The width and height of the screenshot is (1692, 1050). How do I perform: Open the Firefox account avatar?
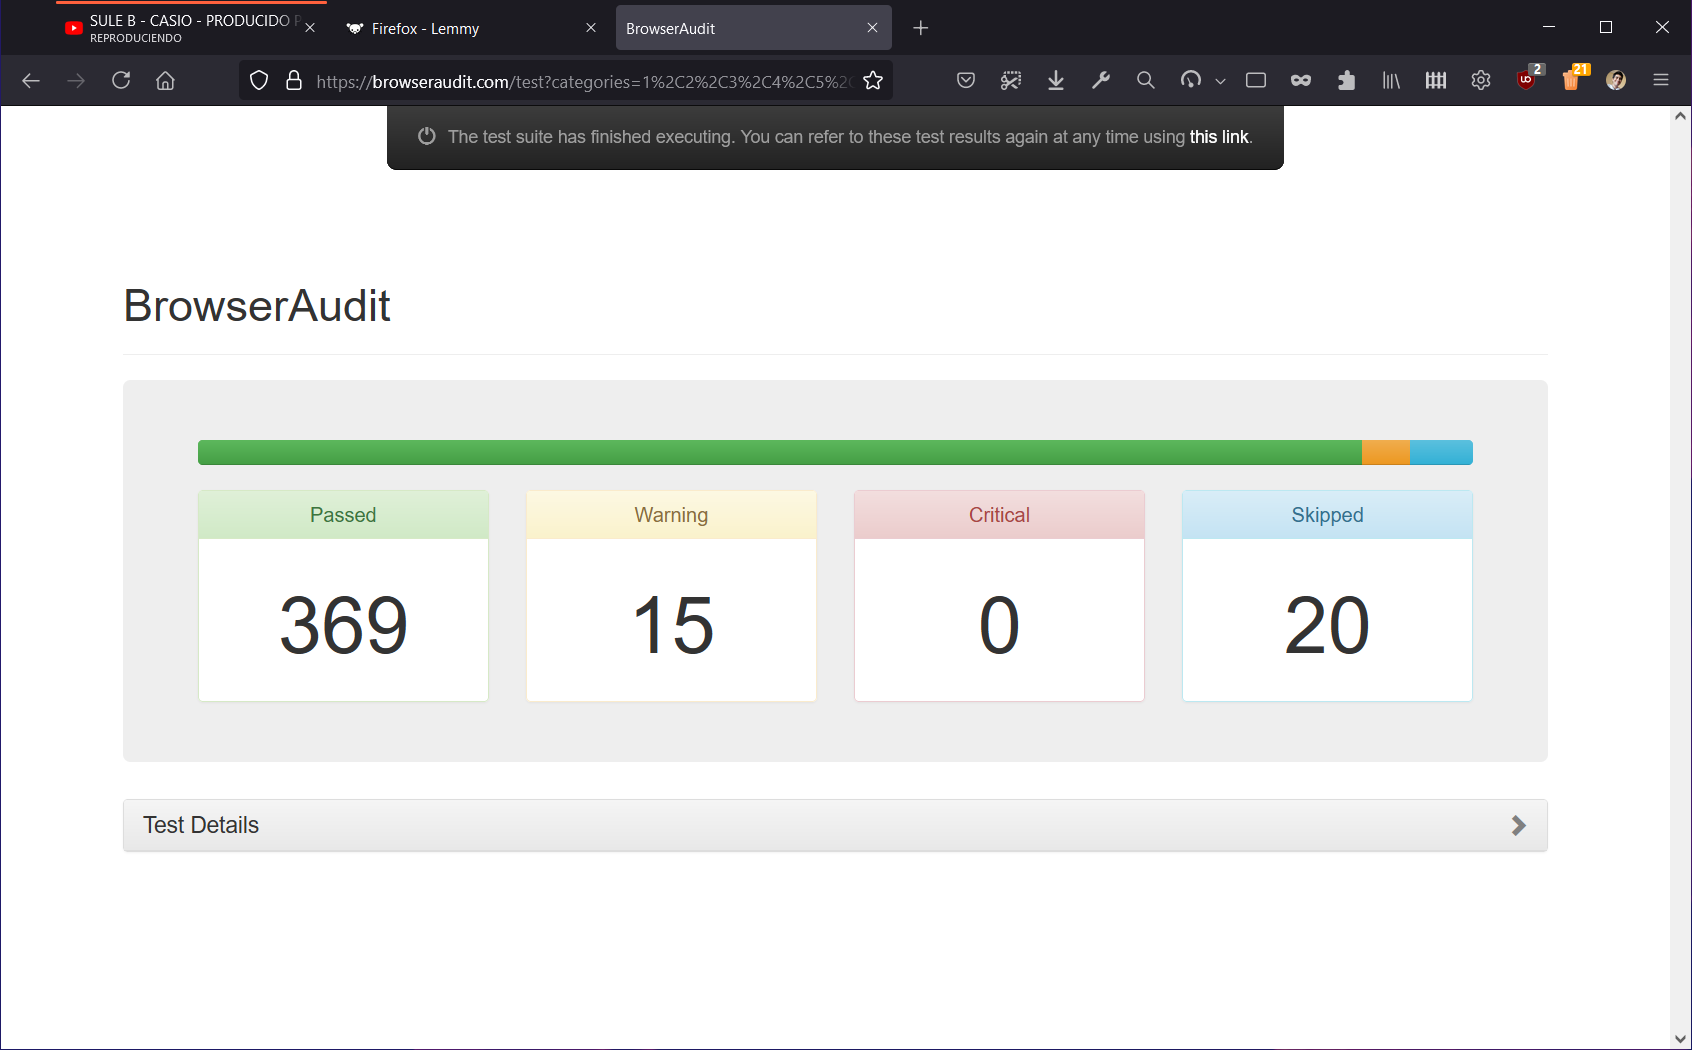pyautogui.click(x=1616, y=81)
